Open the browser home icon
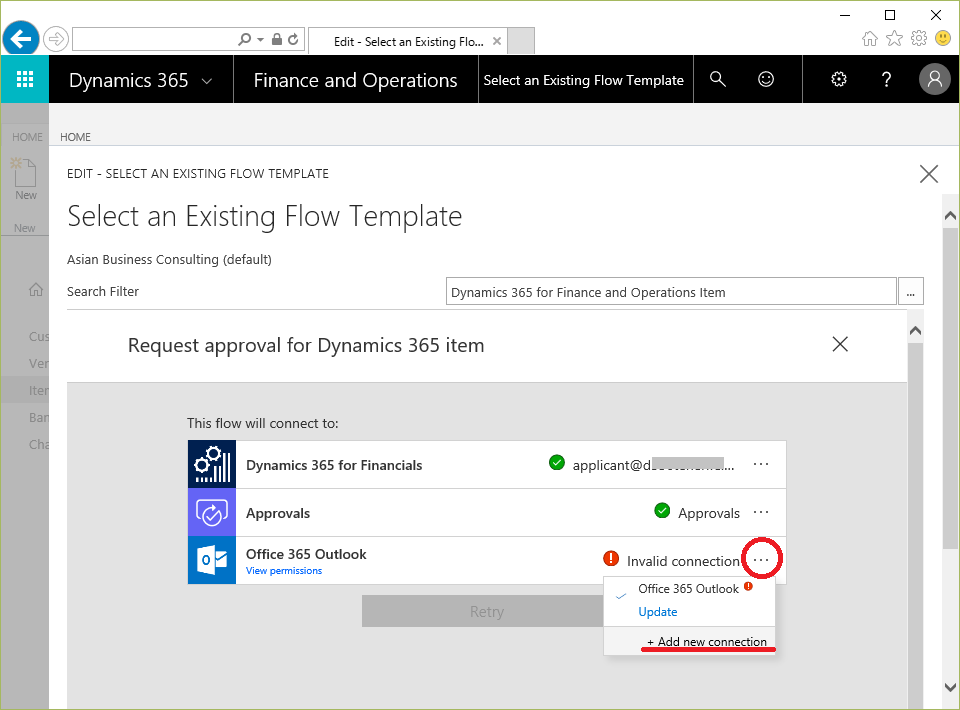This screenshot has height=710, width=960. click(x=869, y=39)
